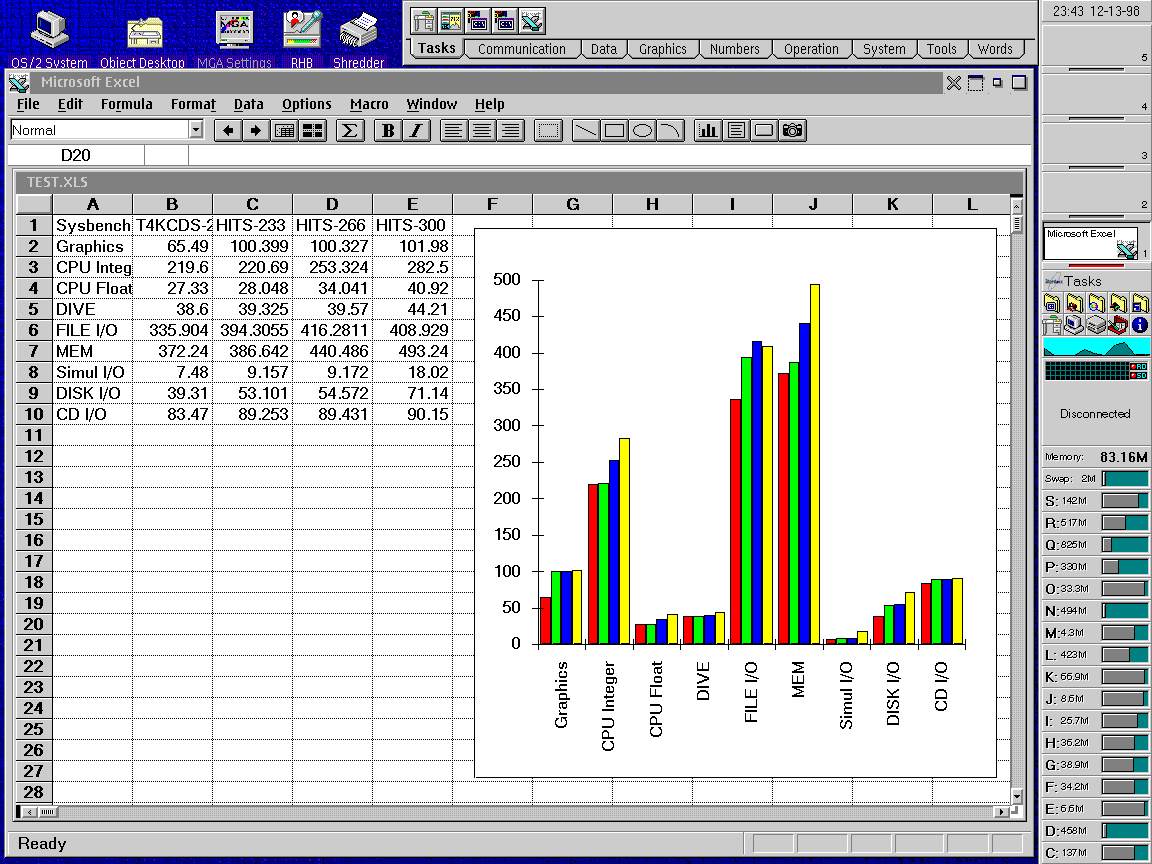Select the rectangle drawing tool

click(614, 130)
